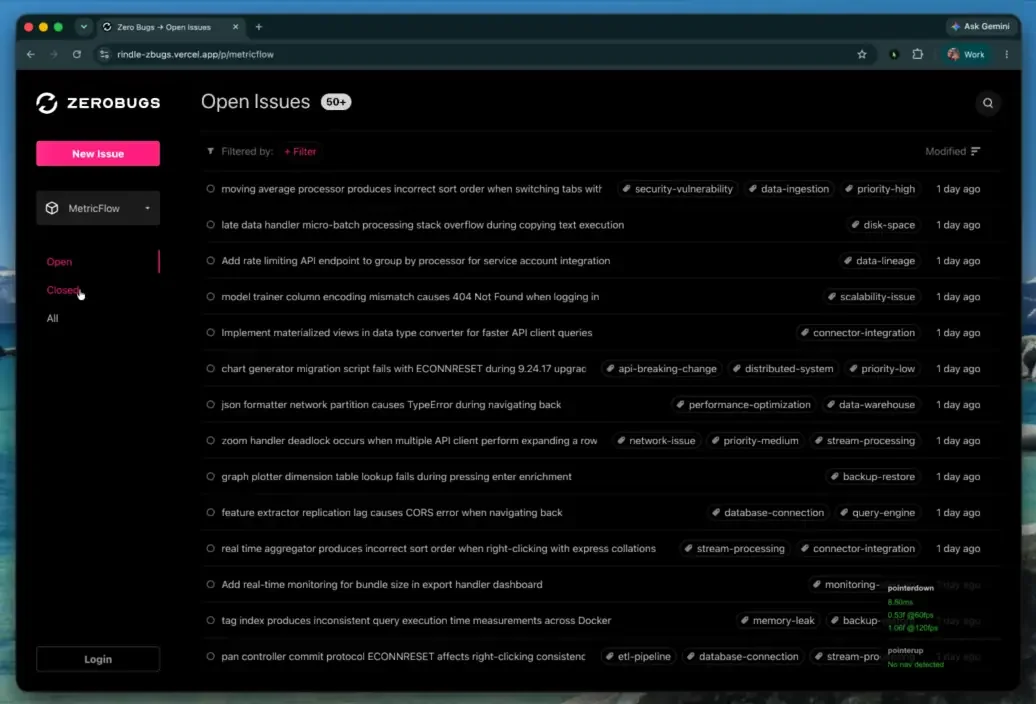Image resolution: width=1036 pixels, height=704 pixels.
Task: Click the funnel icon beside Filtered by
Action: pos(210,151)
